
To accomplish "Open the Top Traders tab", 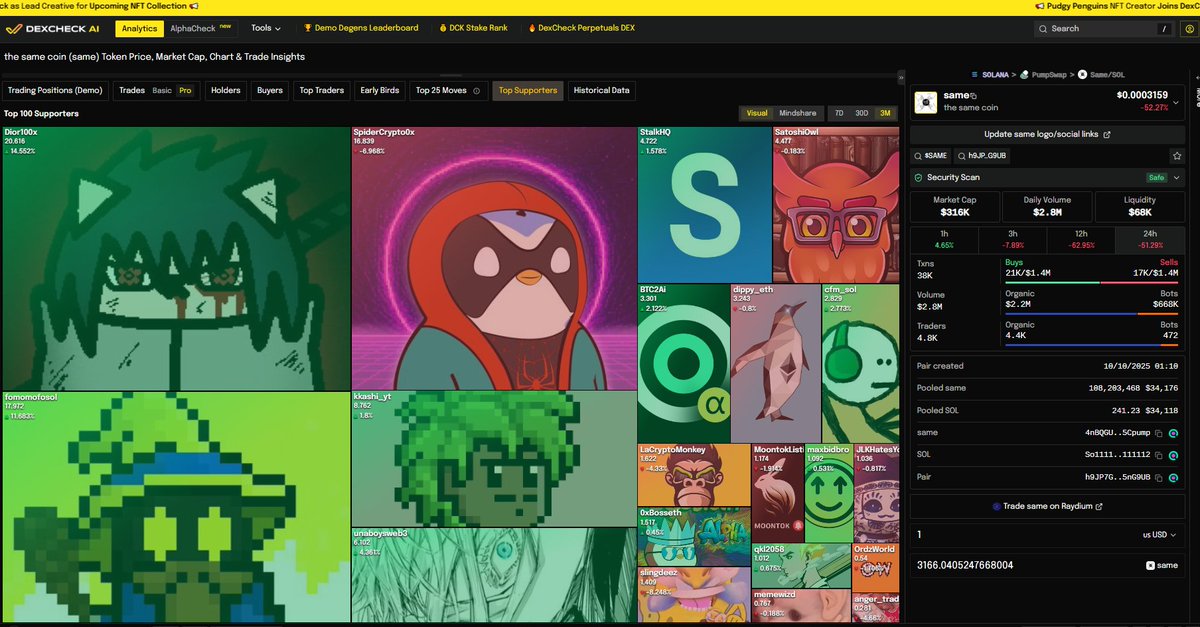I will tap(322, 90).
